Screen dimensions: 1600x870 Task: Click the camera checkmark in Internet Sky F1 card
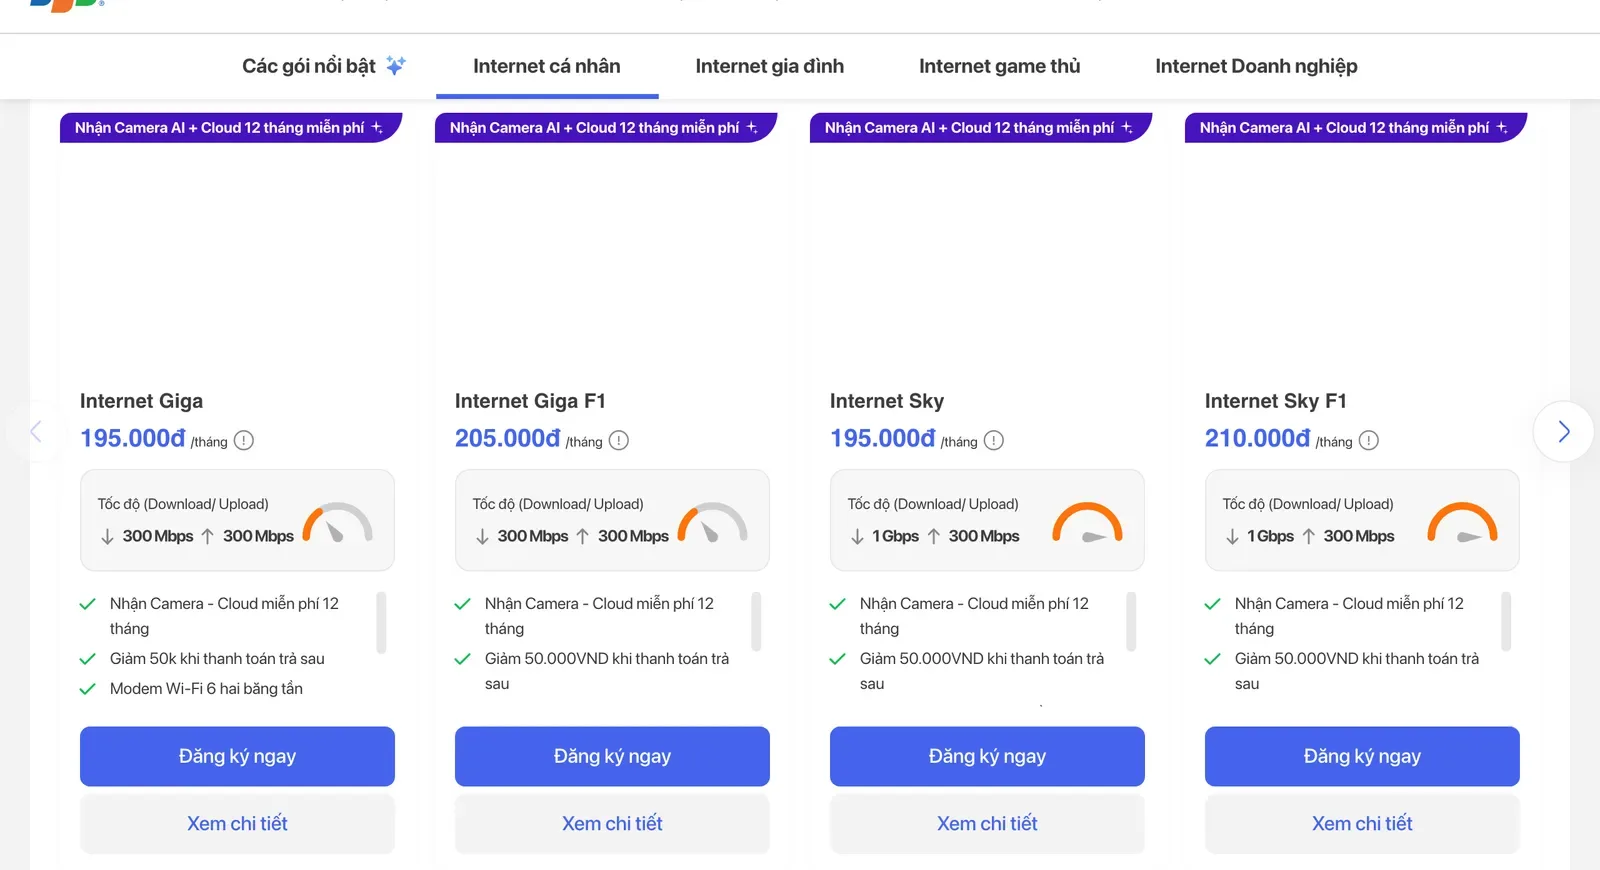(1213, 604)
